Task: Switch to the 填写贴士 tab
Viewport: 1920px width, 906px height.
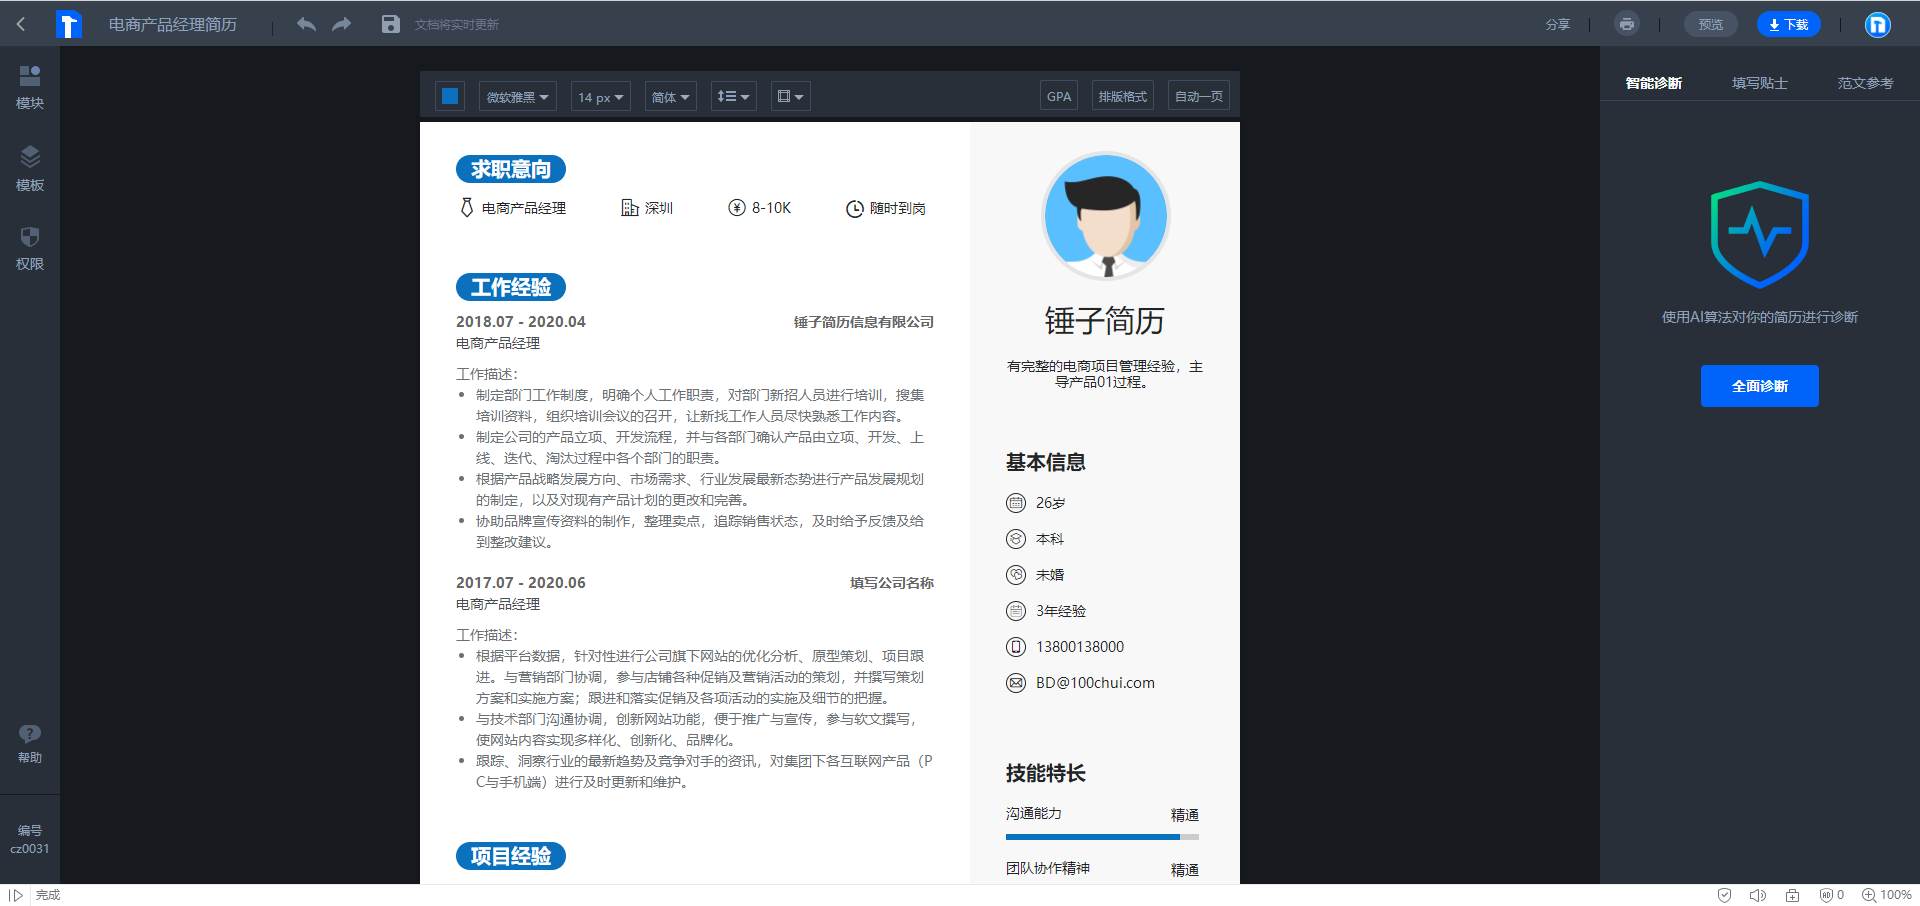Action: click(x=1760, y=83)
